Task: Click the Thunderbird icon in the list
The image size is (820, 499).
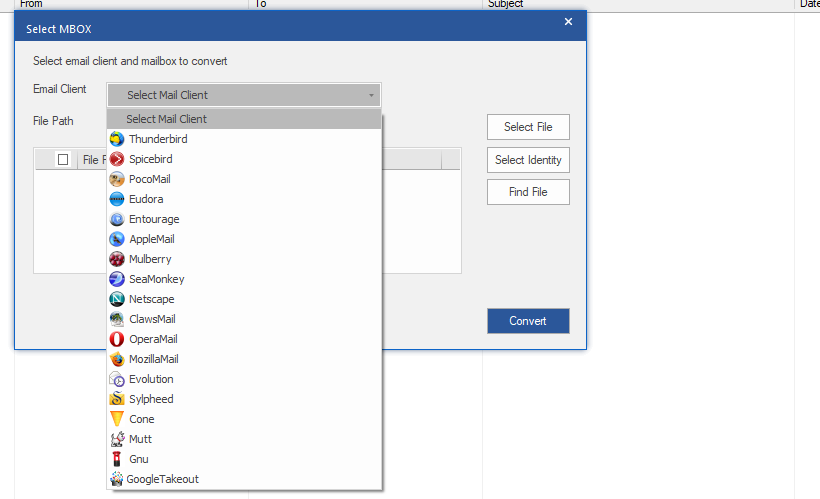Action: (x=117, y=139)
